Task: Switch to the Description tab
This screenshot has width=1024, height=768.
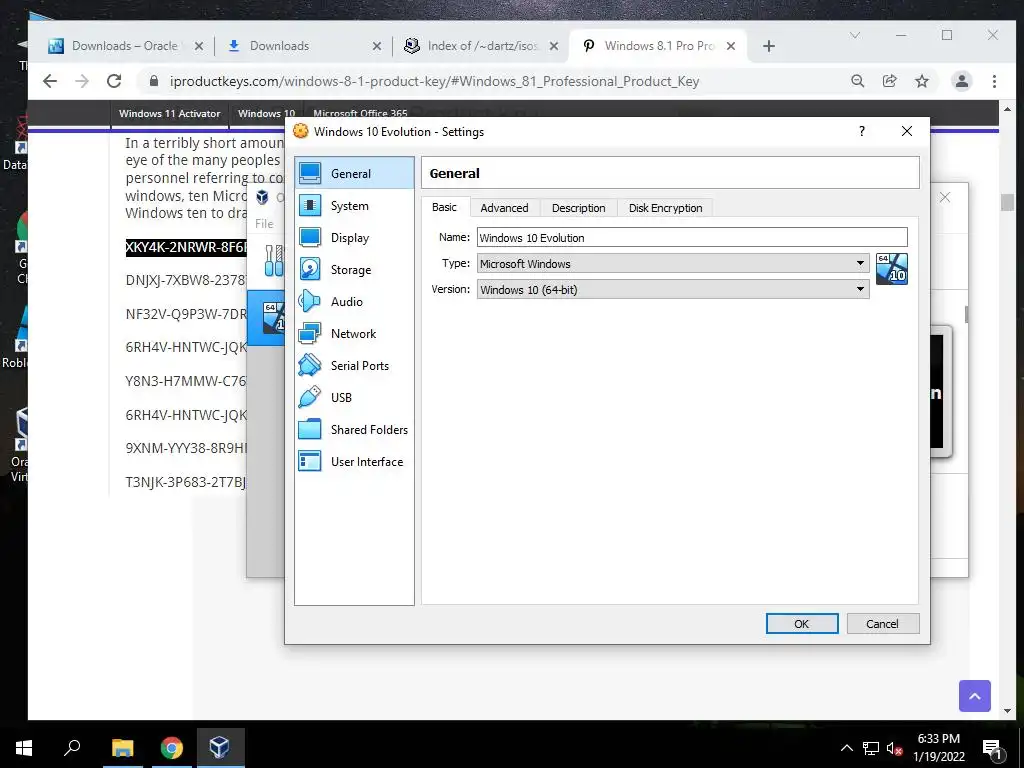Action: (x=579, y=208)
